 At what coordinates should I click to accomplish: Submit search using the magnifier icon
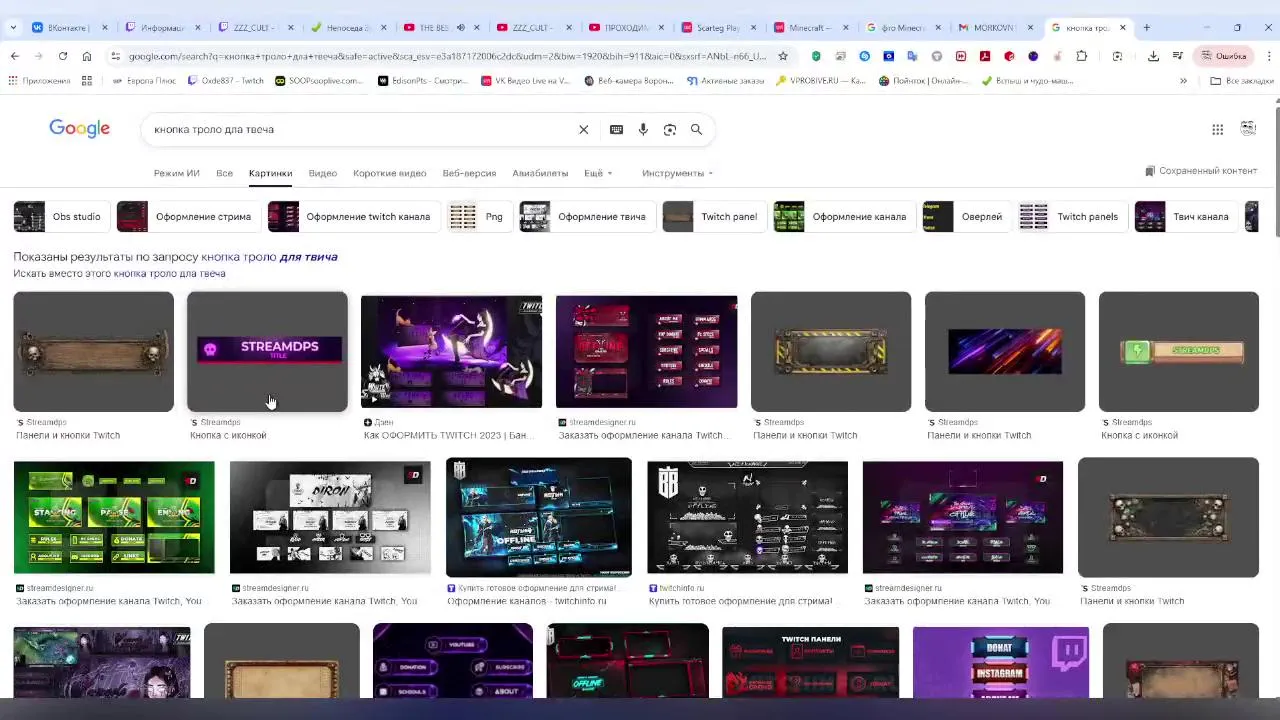[x=696, y=129]
